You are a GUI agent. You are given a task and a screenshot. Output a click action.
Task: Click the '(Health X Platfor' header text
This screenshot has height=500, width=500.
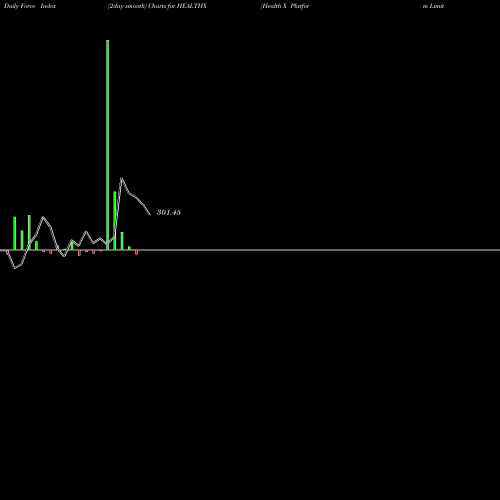coord(285,6)
